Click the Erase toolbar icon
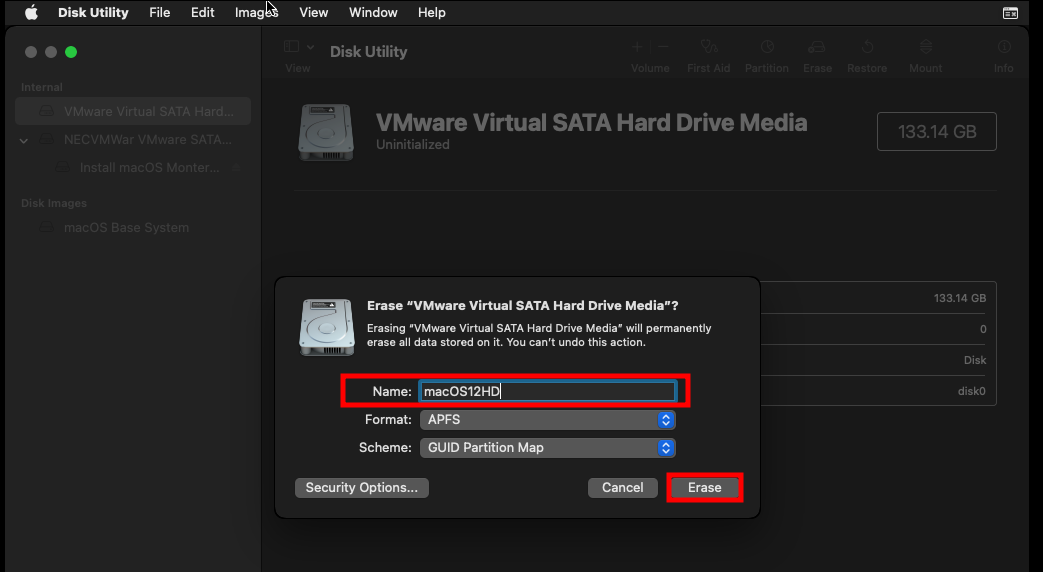 (817, 47)
